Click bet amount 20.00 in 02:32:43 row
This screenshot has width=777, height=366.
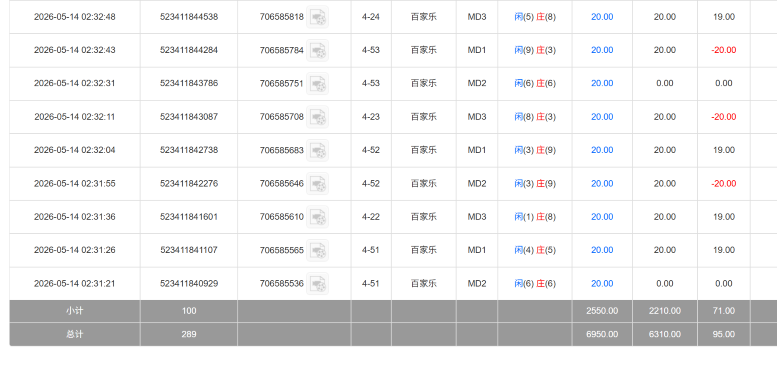tap(602, 50)
